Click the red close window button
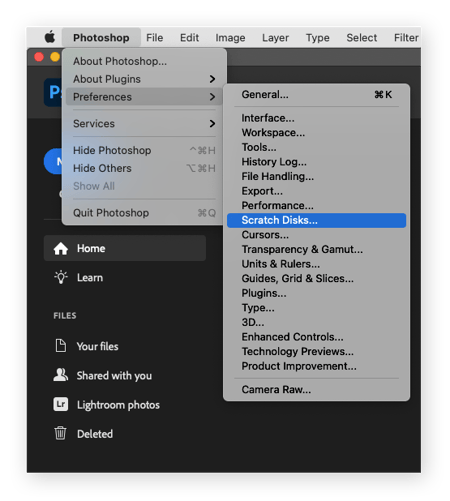 point(39,57)
